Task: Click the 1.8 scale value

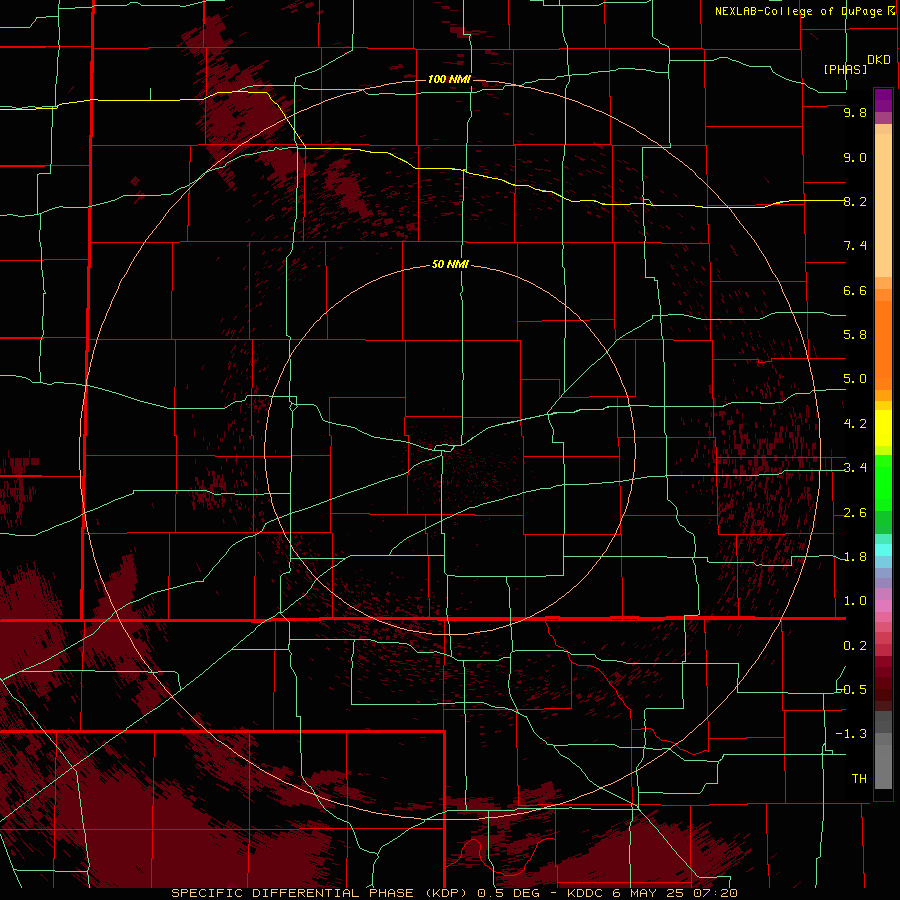Action: coord(855,557)
